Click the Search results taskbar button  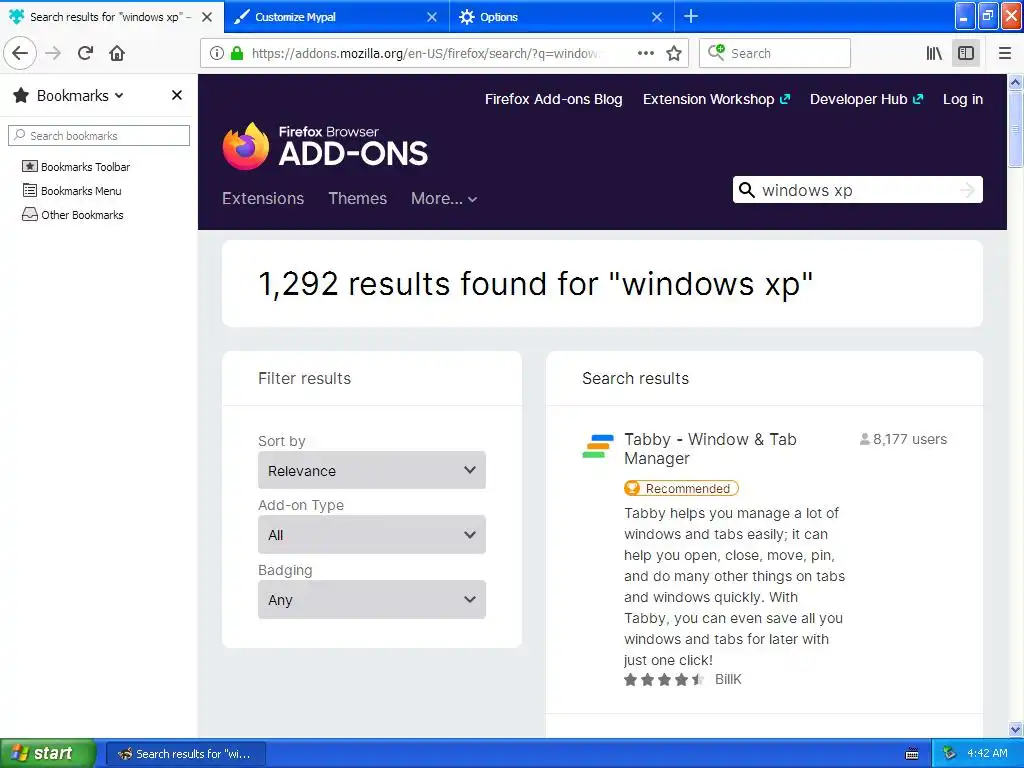tap(185, 754)
